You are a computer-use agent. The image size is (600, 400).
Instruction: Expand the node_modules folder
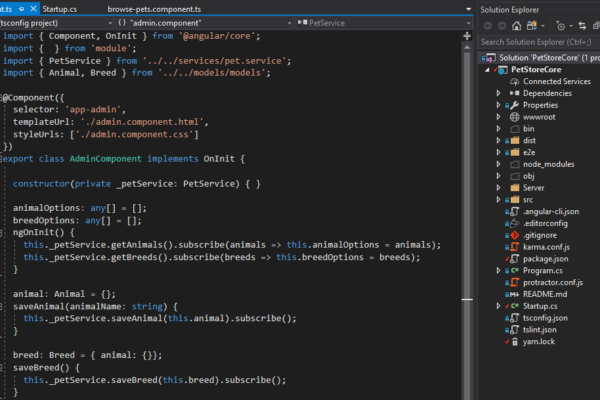pyautogui.click(x=498, y=164)
